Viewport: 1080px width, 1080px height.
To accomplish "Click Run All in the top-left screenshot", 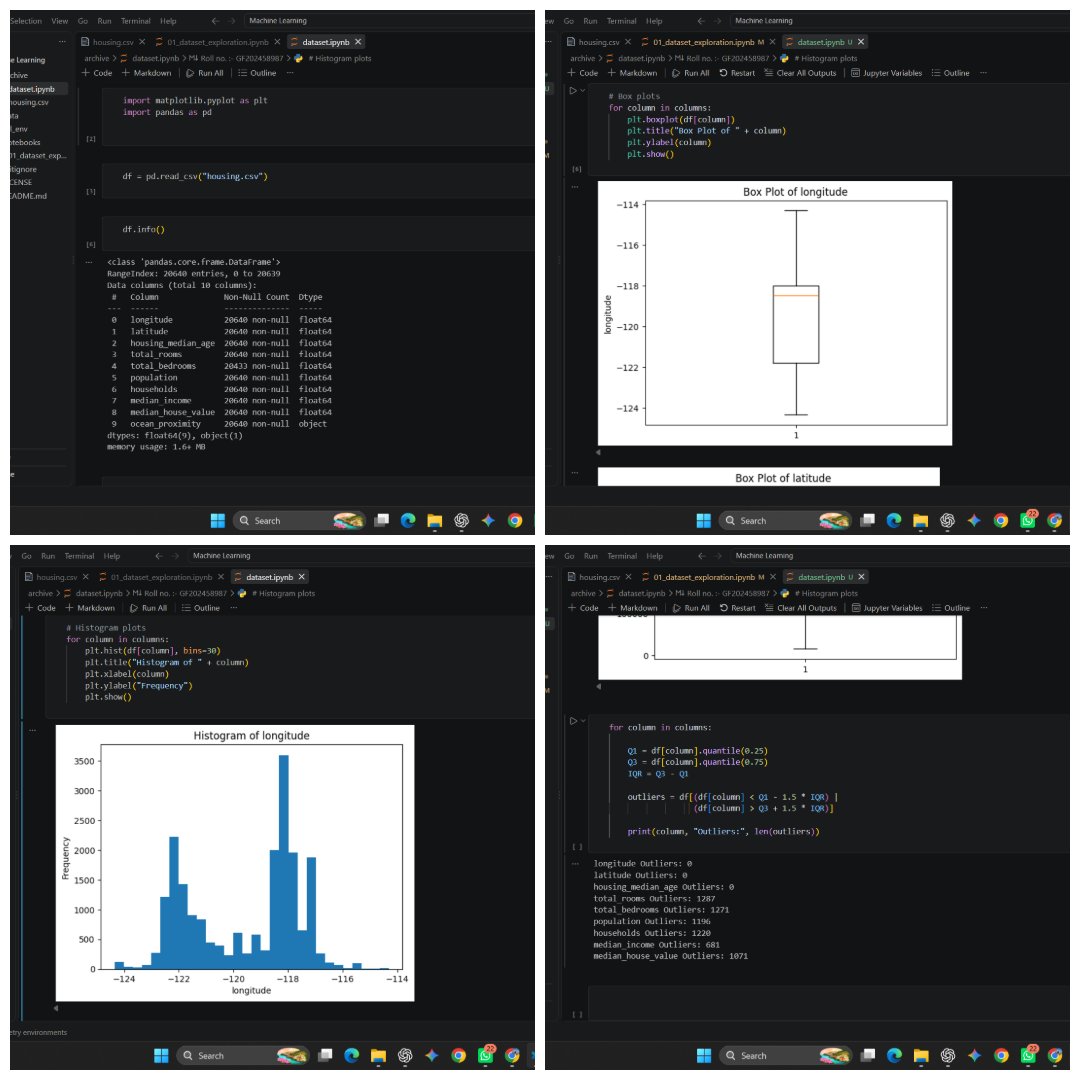I will (x=205, y=73).
